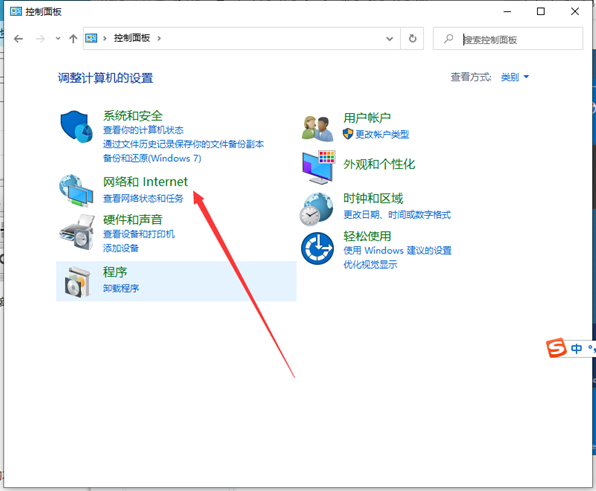
Task: Click the 卸载程序 link
Action: (121, 288)
